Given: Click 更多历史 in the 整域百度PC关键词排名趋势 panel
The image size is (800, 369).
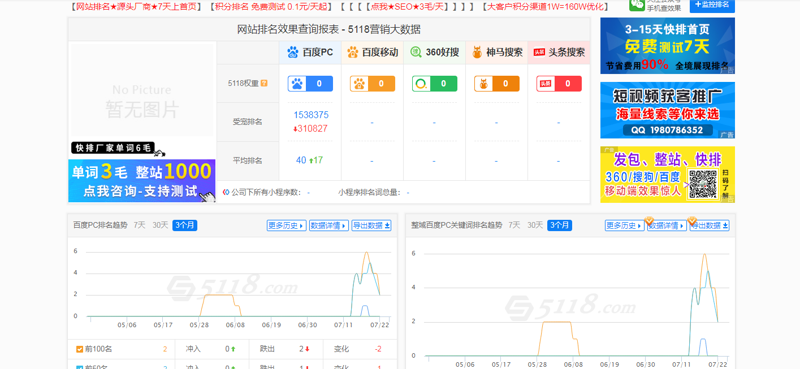Looking at the screenshot, I should pos(624,226).
